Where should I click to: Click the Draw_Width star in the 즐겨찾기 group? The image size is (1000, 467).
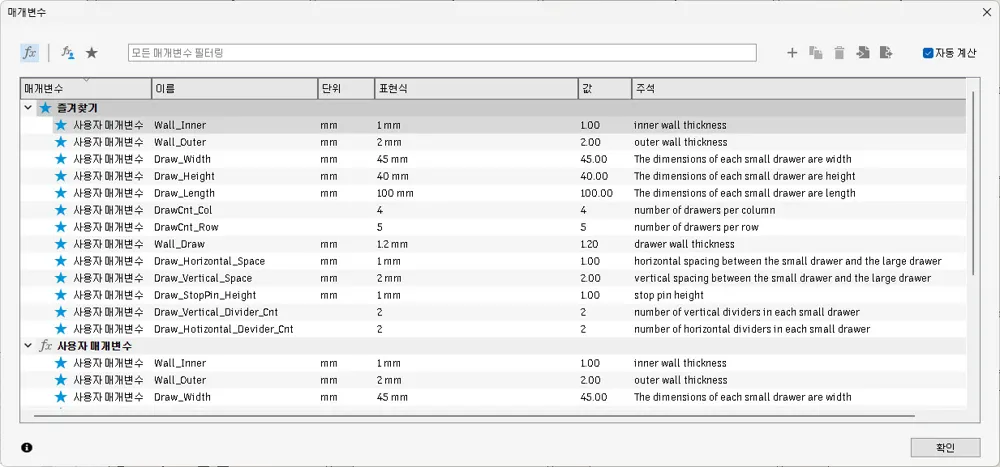(x=61, y=159)
